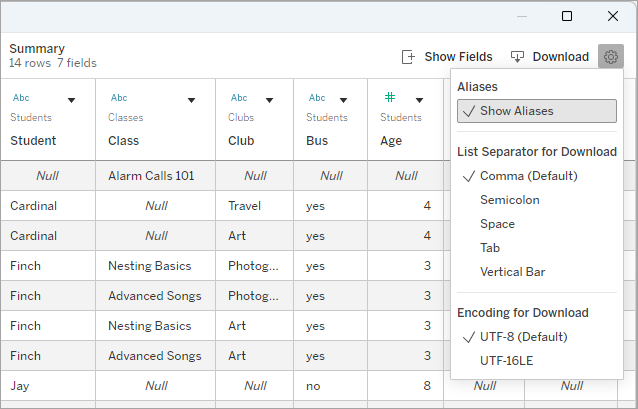The width and height of the screenshot is (638, 409).
Task: Click the Abc type icon for Student
Action: point(21,98)
